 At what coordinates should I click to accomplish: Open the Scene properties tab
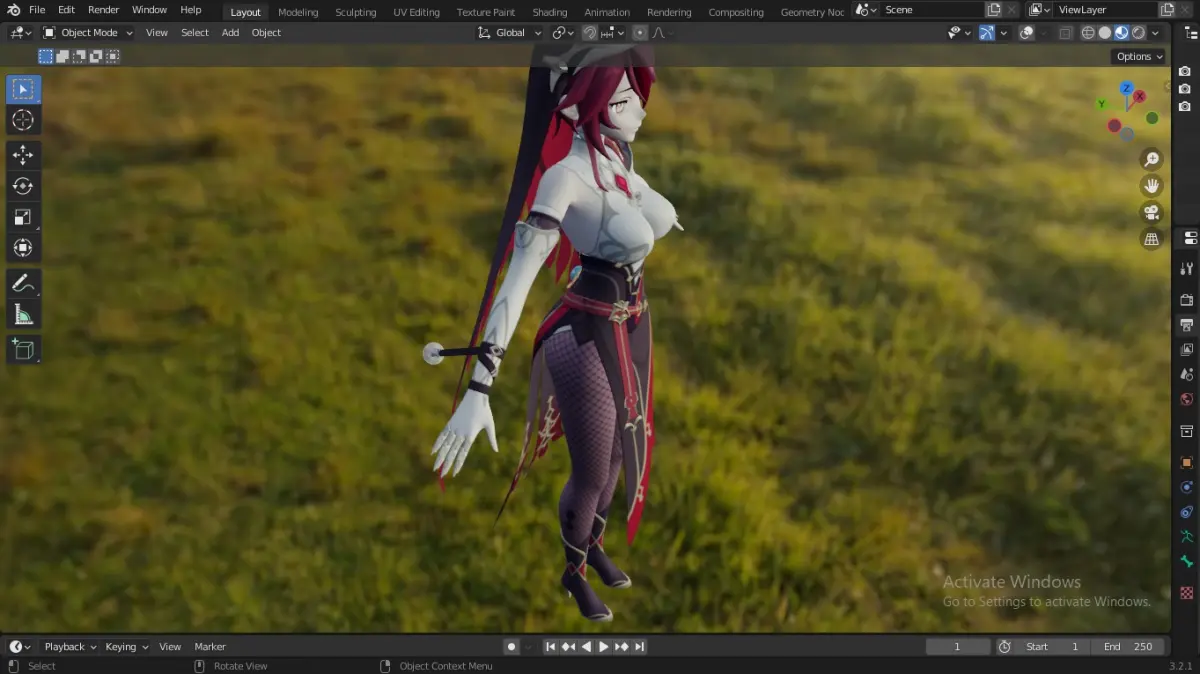1187,374
